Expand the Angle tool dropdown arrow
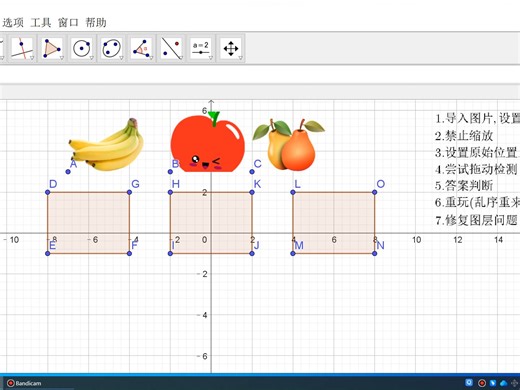 (151, 58)
